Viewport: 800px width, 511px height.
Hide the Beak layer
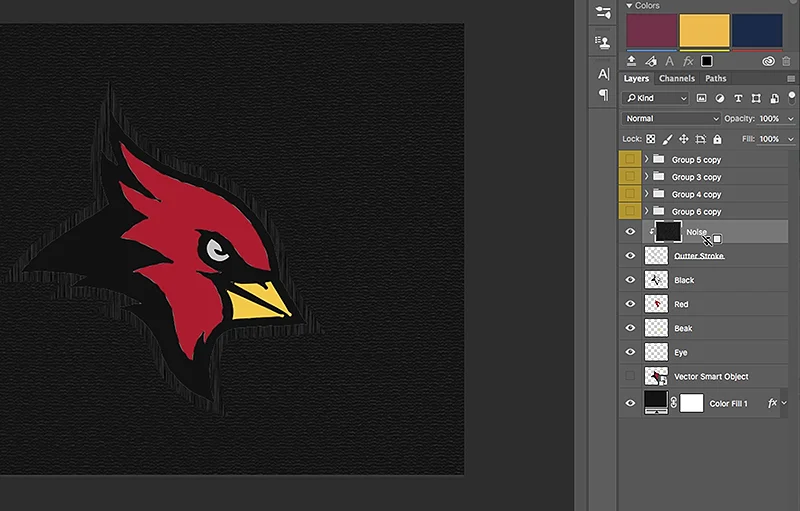(630, 328)
